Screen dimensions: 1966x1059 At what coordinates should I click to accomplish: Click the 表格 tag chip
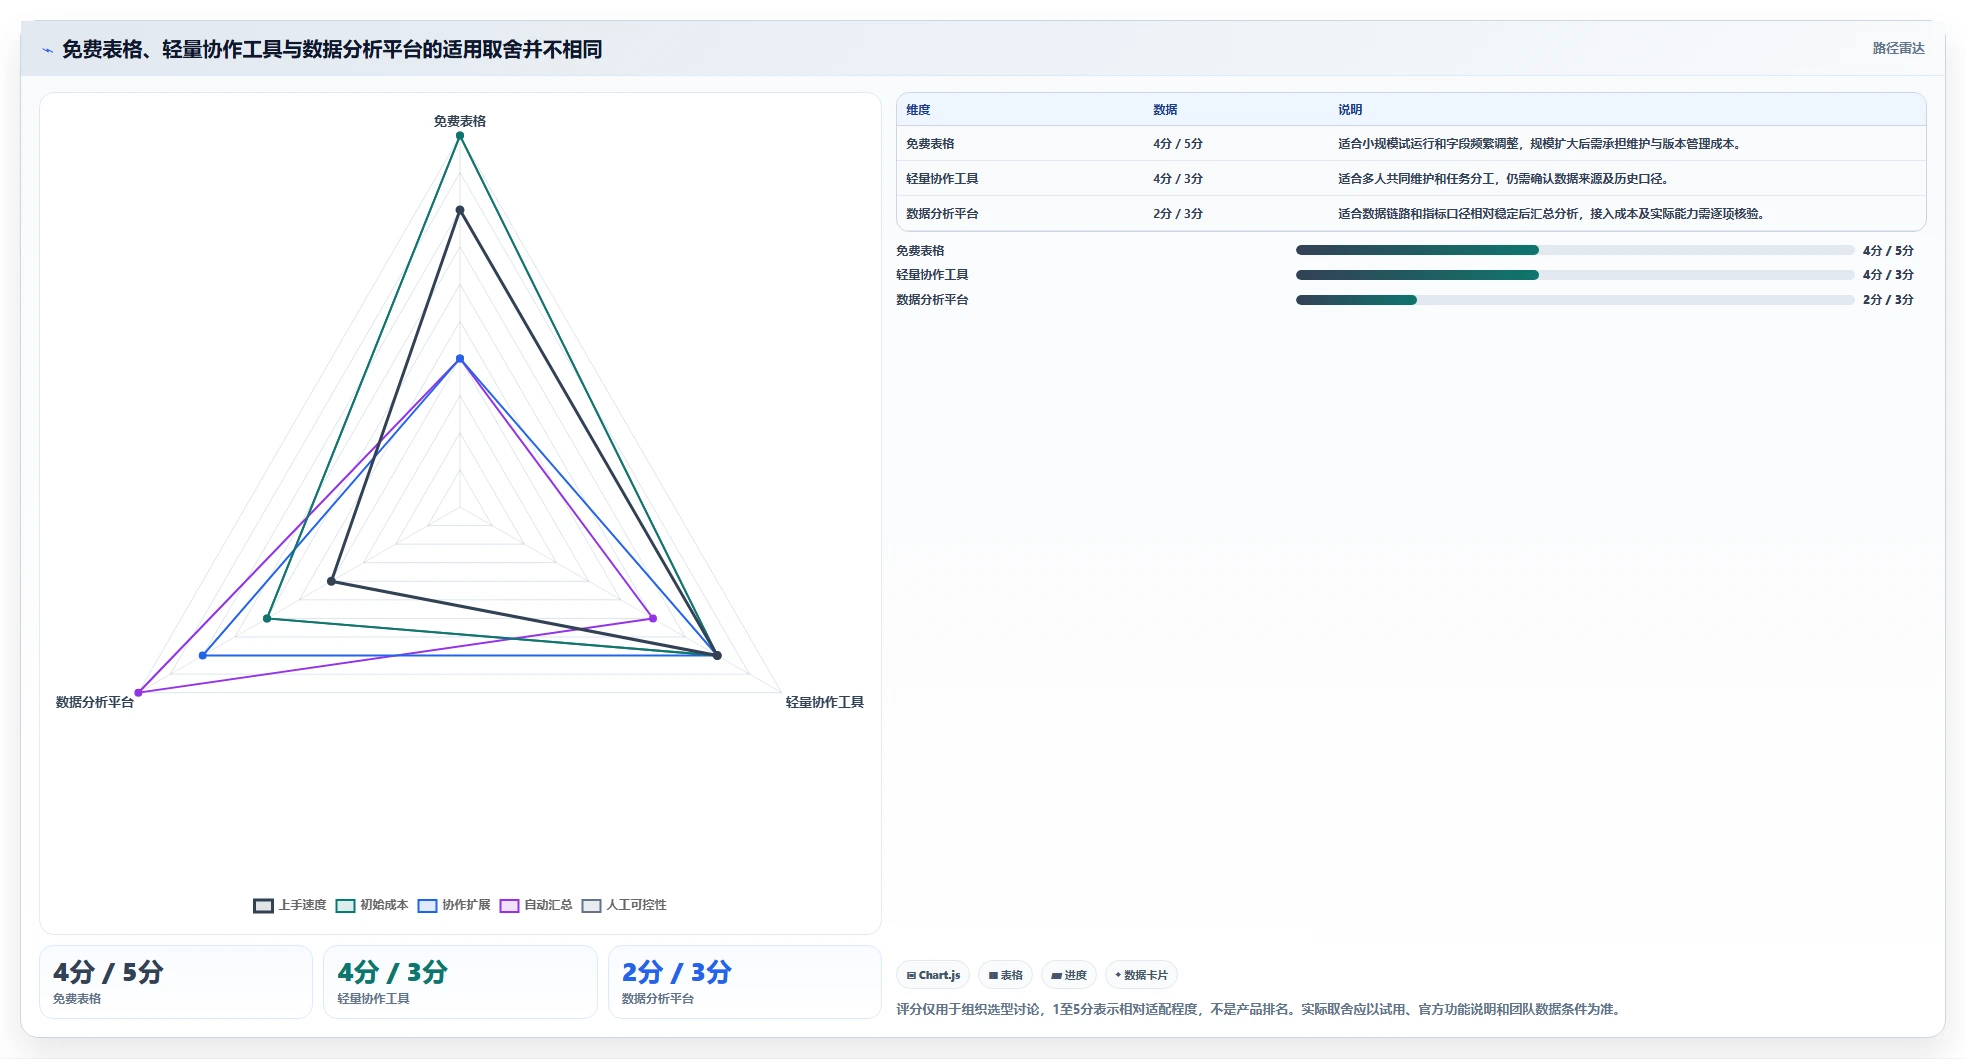(1005, 975)
